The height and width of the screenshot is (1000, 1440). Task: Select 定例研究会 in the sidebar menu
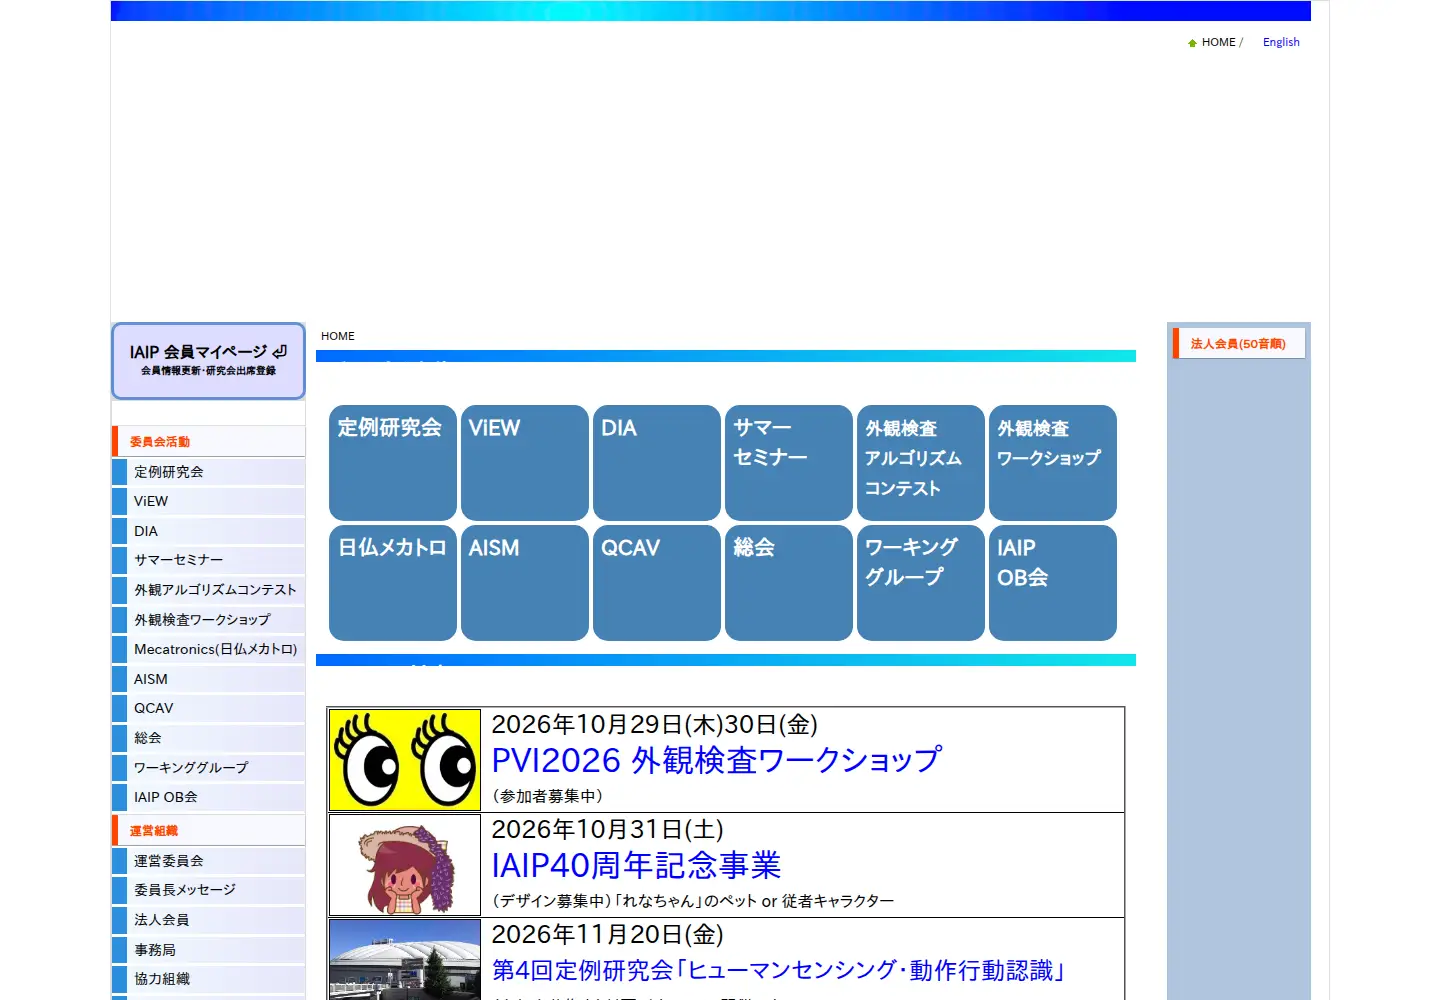click(x=209, y=472)
